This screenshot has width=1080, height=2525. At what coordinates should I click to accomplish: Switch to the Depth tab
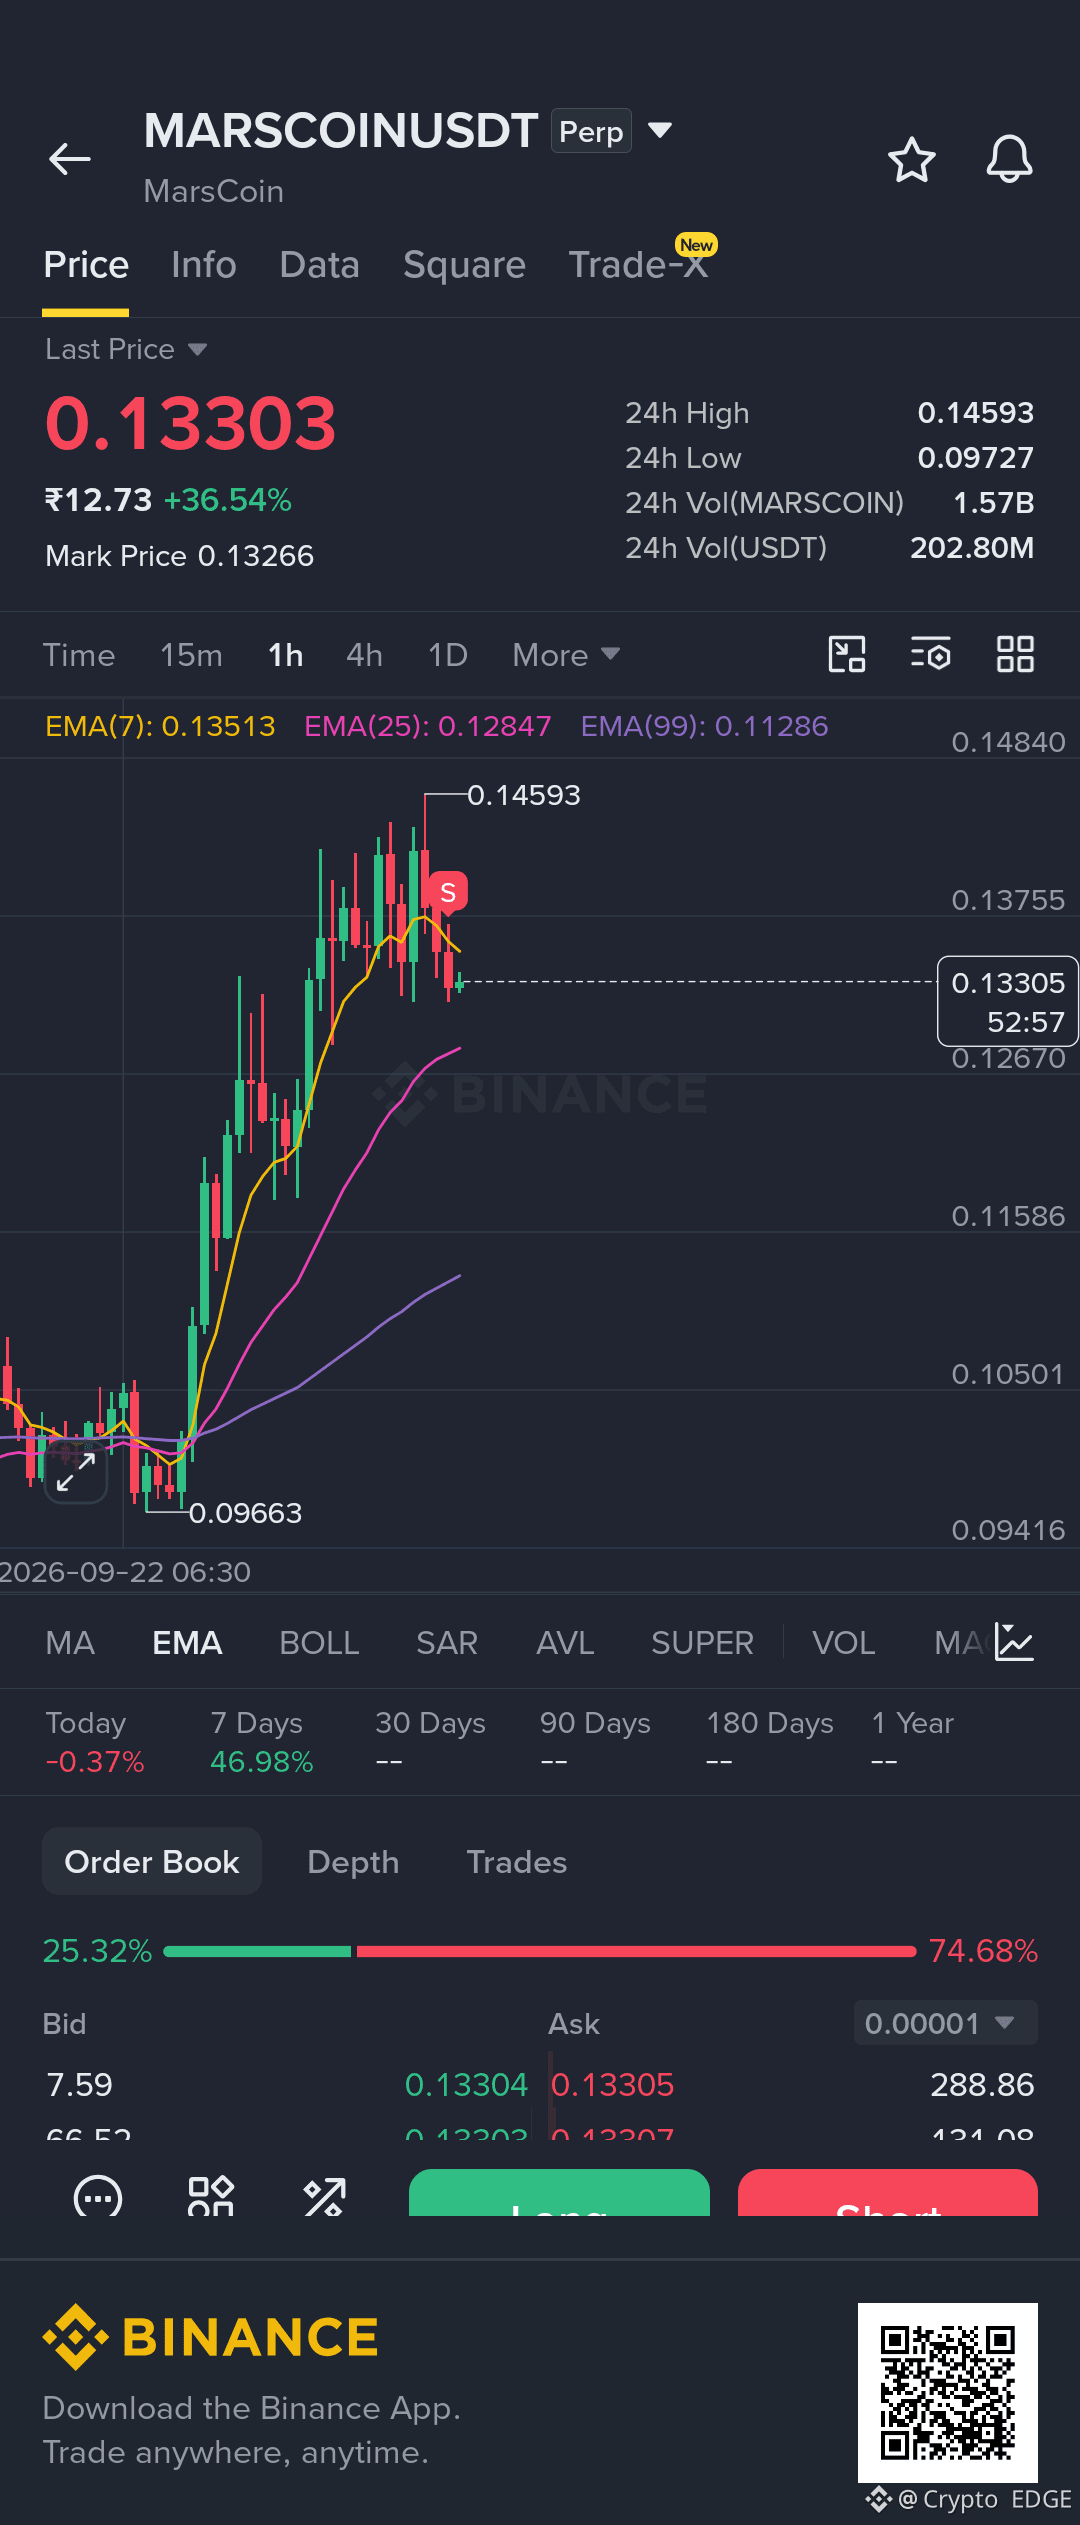coord(353,1862)
